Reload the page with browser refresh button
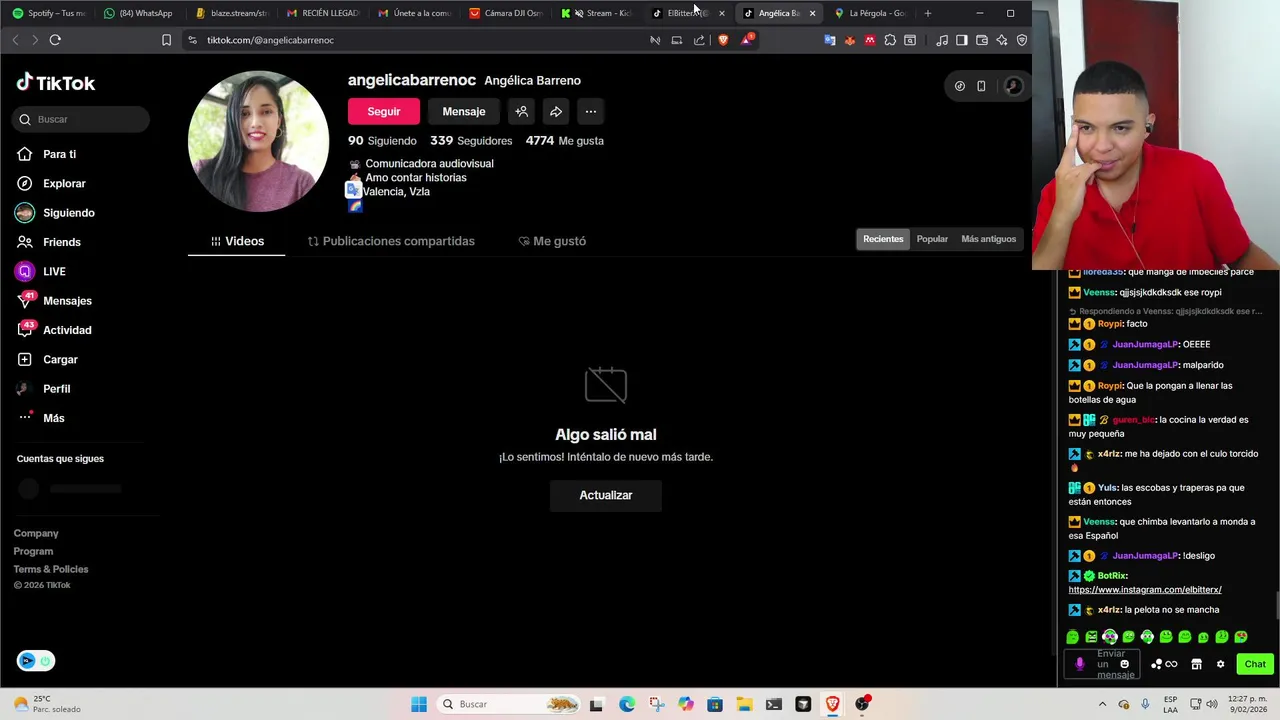1280x720 pixels. click(x=55, y=40)
